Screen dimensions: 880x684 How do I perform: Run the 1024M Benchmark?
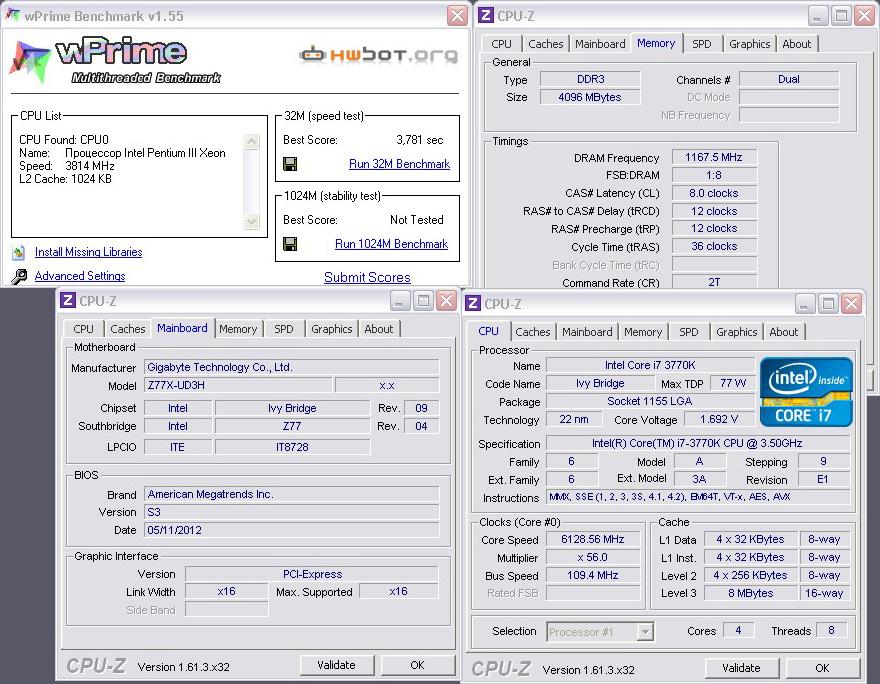coord(391,244)
